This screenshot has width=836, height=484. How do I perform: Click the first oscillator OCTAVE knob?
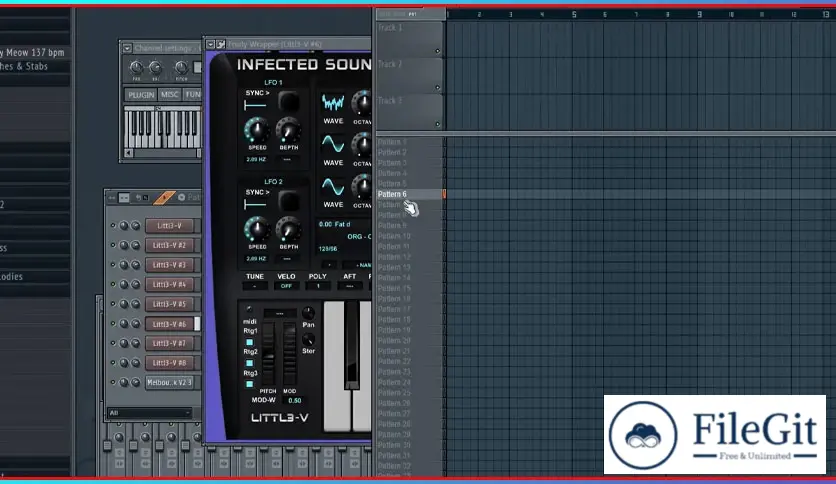click(363, 103)
